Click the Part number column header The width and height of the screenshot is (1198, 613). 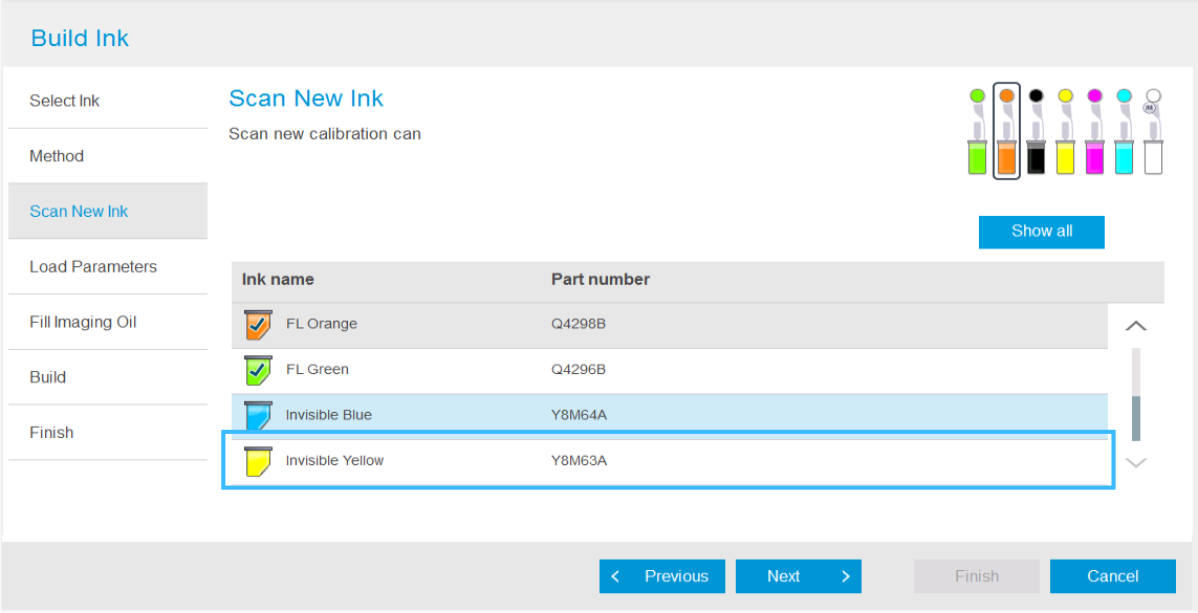point(601,280)
